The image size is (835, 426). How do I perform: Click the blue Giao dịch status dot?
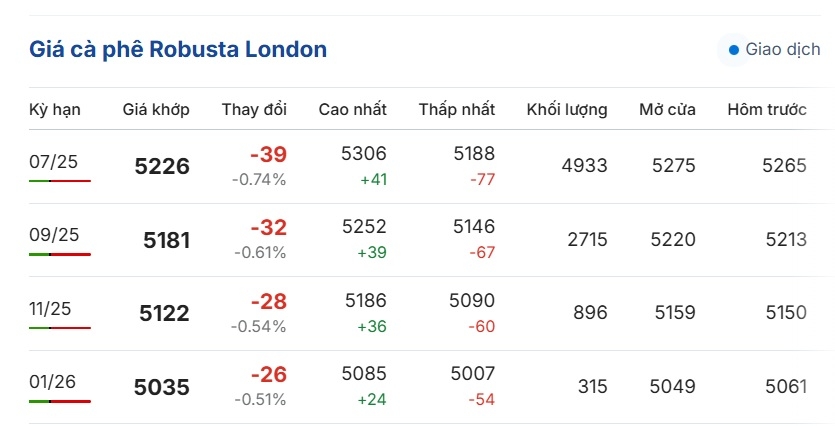(x=734, y=50)
